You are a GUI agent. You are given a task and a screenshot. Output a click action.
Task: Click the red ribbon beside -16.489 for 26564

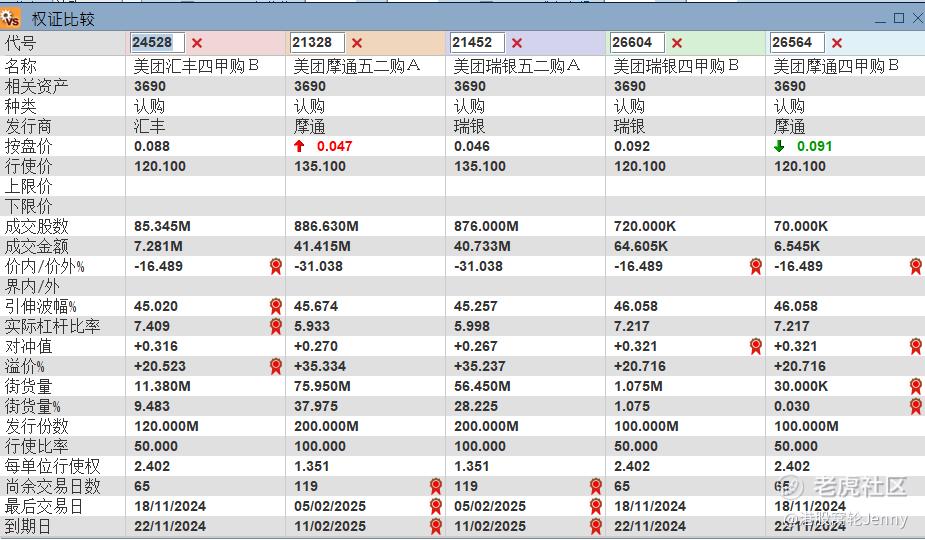coord(916,266)
